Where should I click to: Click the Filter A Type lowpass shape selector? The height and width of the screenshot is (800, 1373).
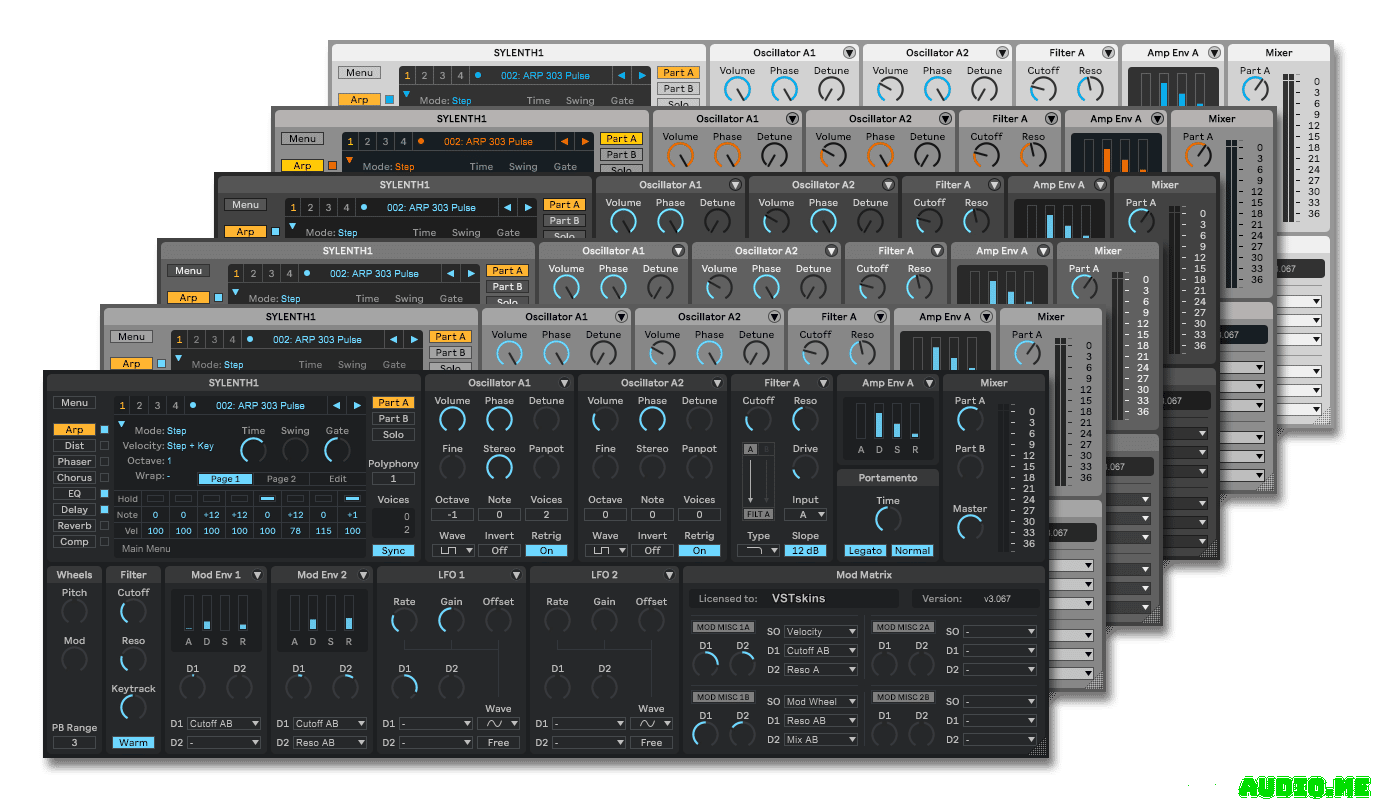tap(759, 551)
